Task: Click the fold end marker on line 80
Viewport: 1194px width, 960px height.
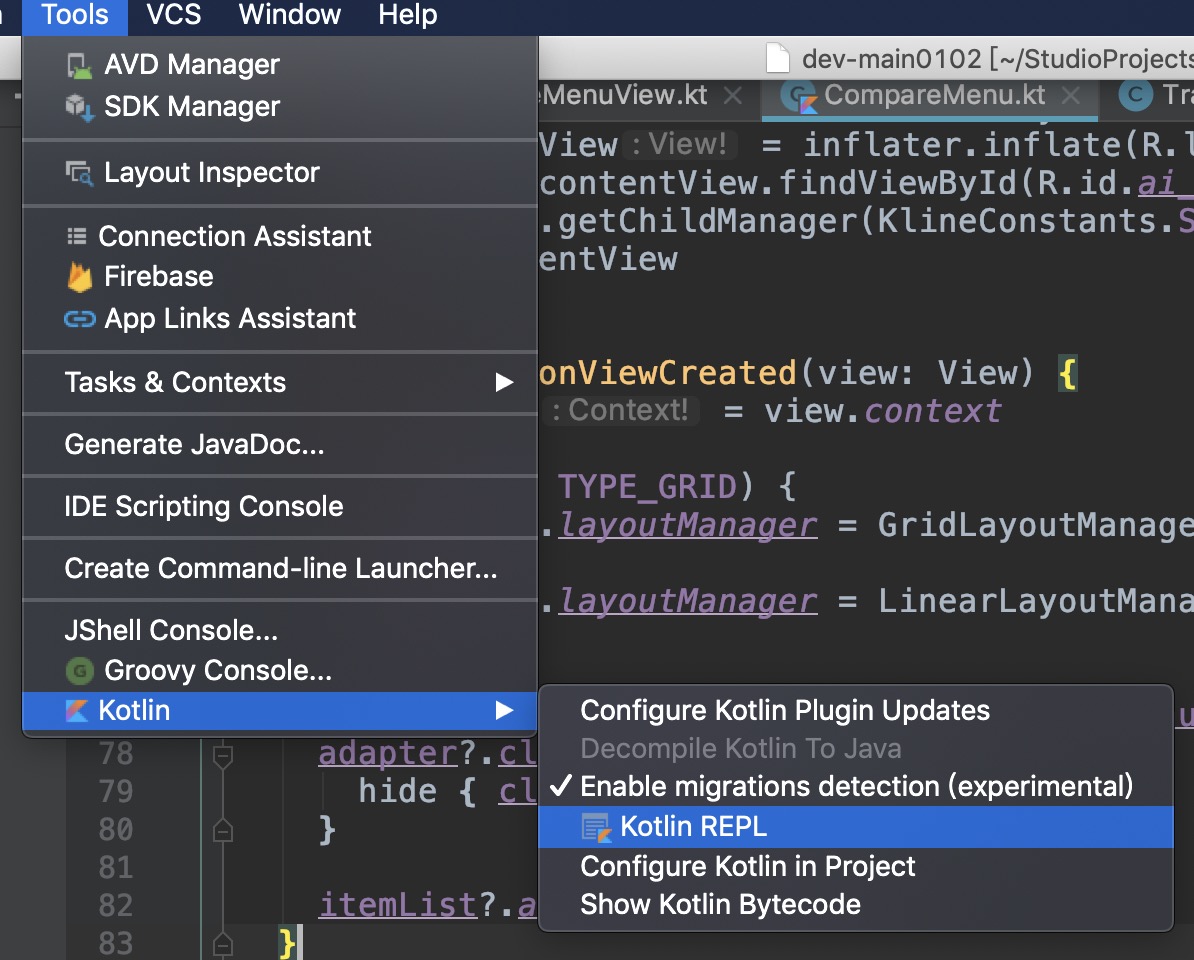Action: pos(222,830)
